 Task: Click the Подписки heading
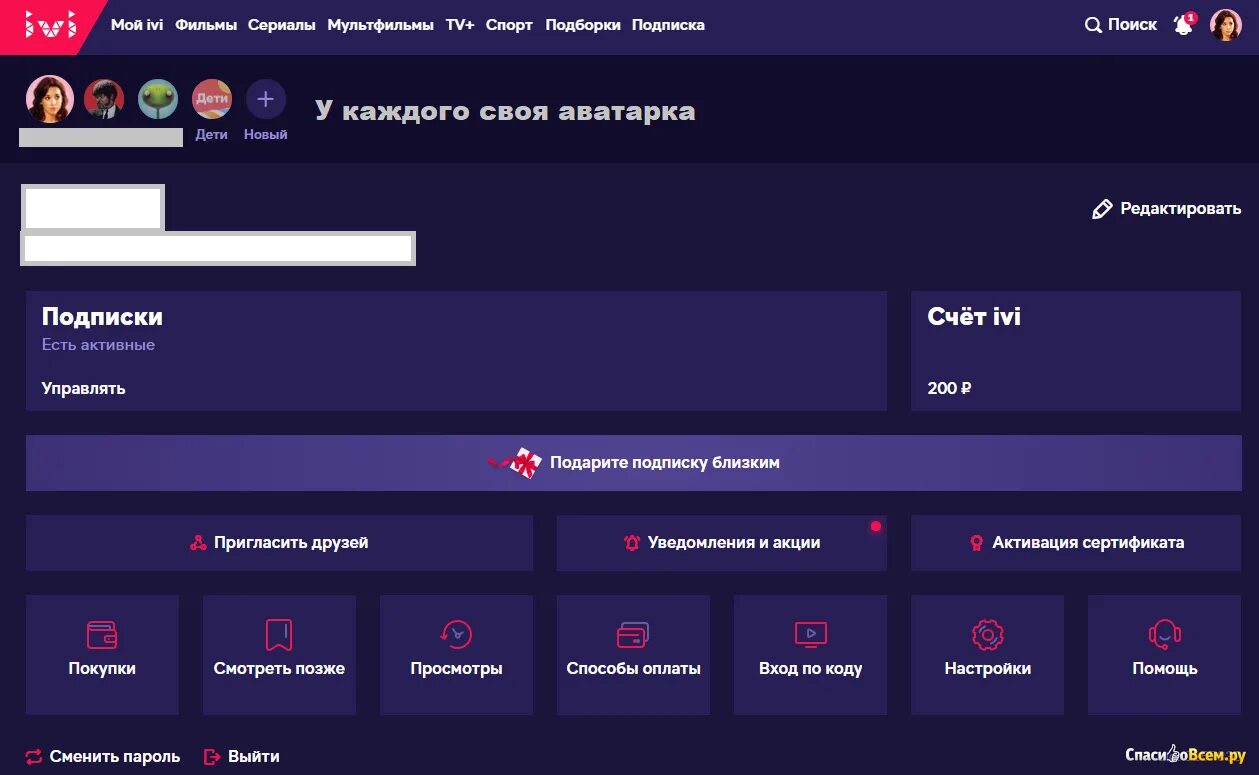click(x=102, y=317)
